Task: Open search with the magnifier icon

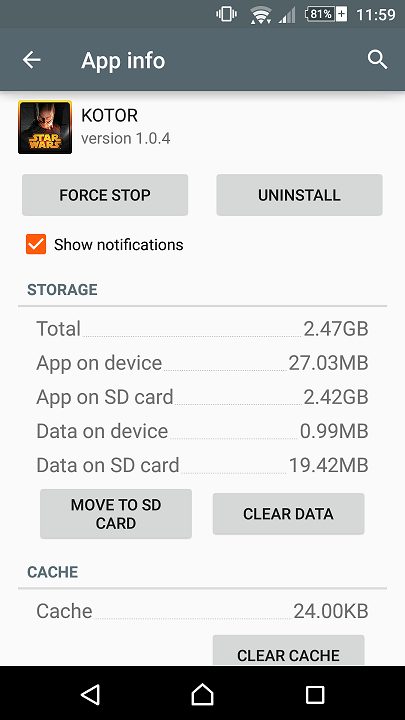Action: 377,60
